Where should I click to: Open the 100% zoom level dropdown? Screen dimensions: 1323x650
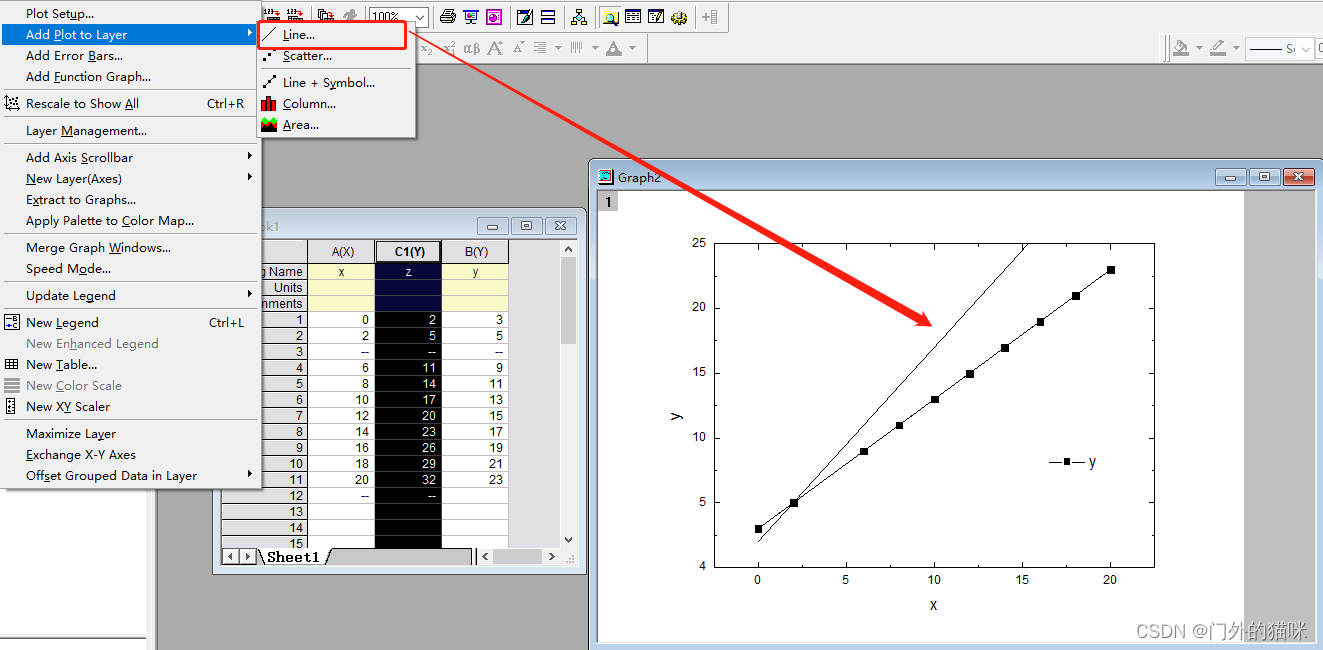(x=421, y=17)
